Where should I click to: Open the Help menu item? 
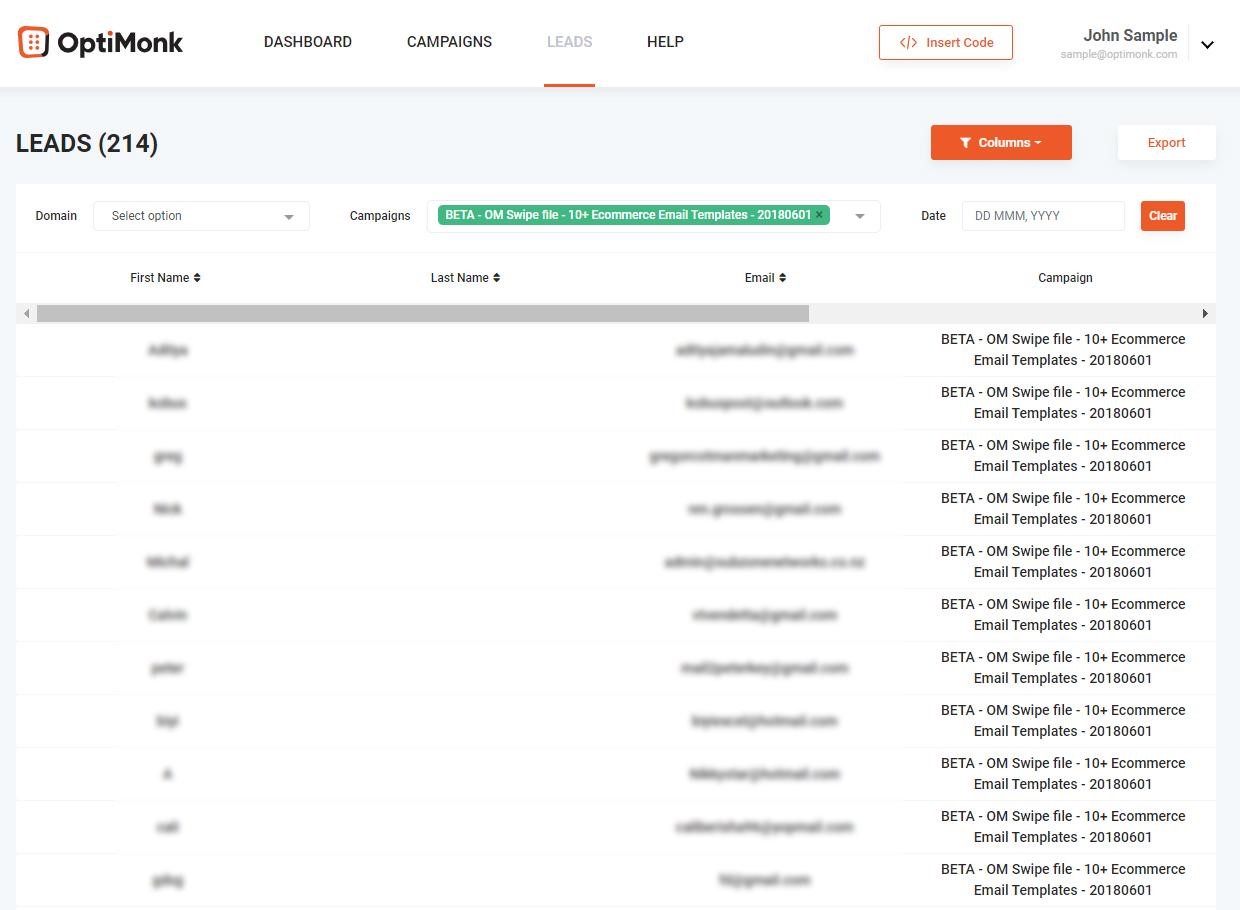(x=665, y=42)
